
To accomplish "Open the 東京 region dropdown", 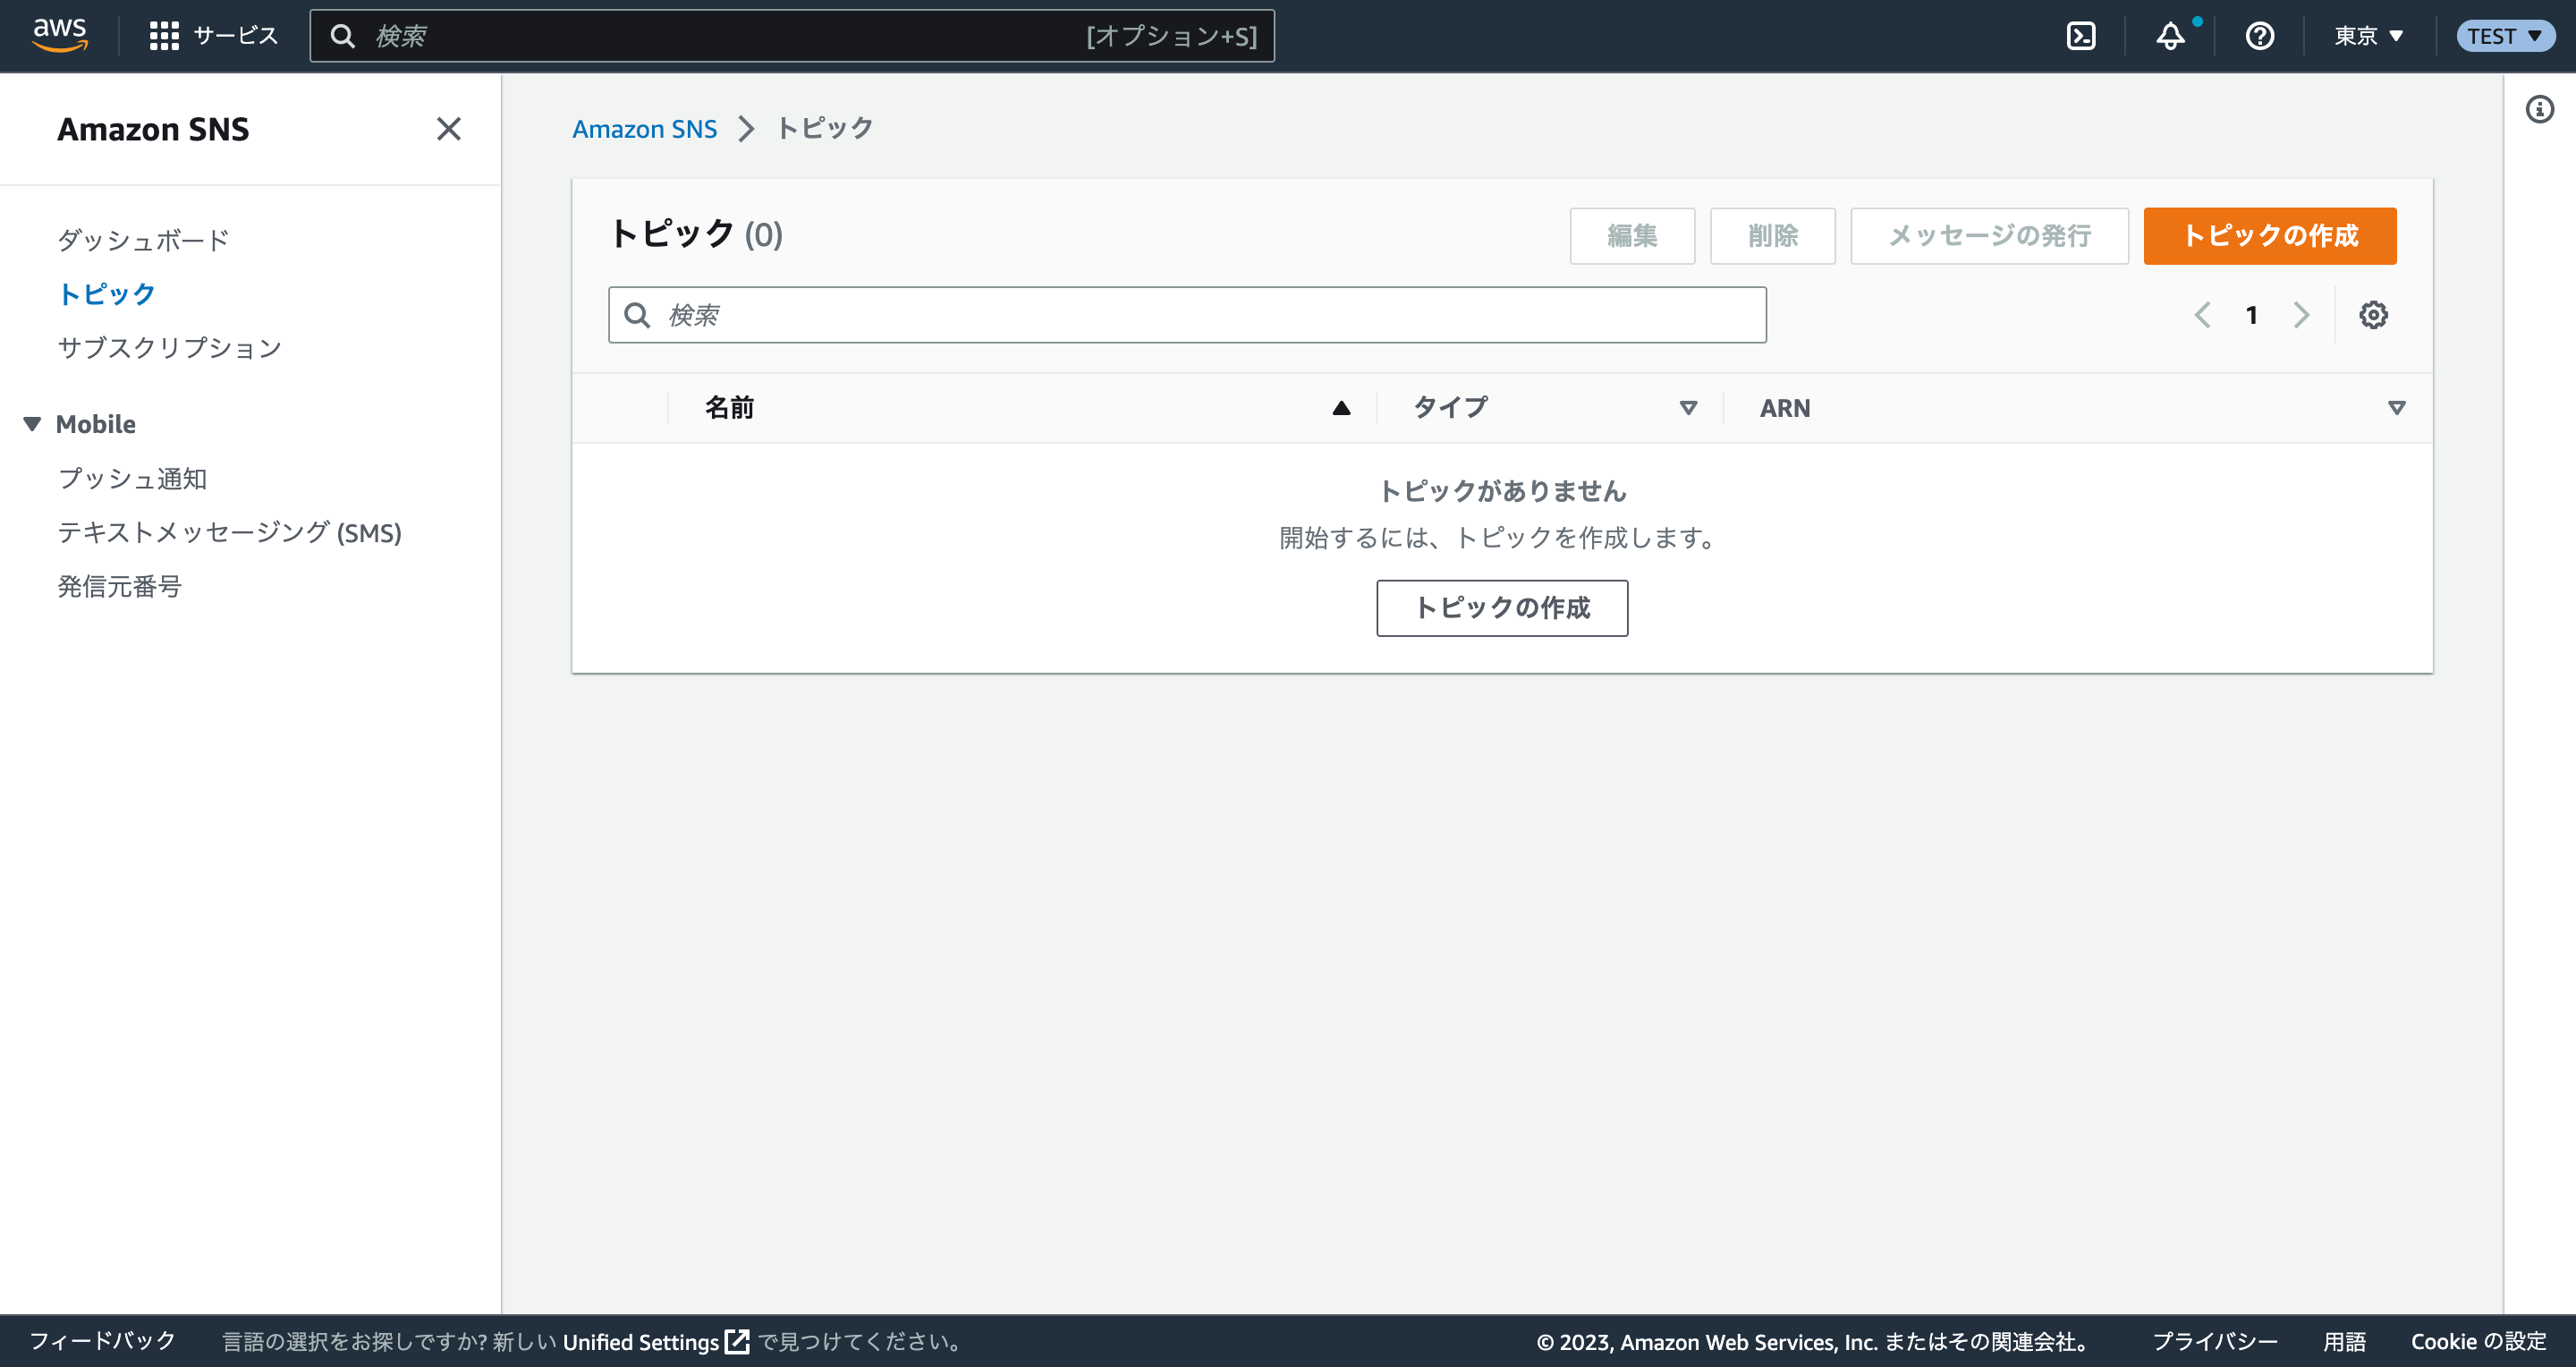I will point(2367,35).
